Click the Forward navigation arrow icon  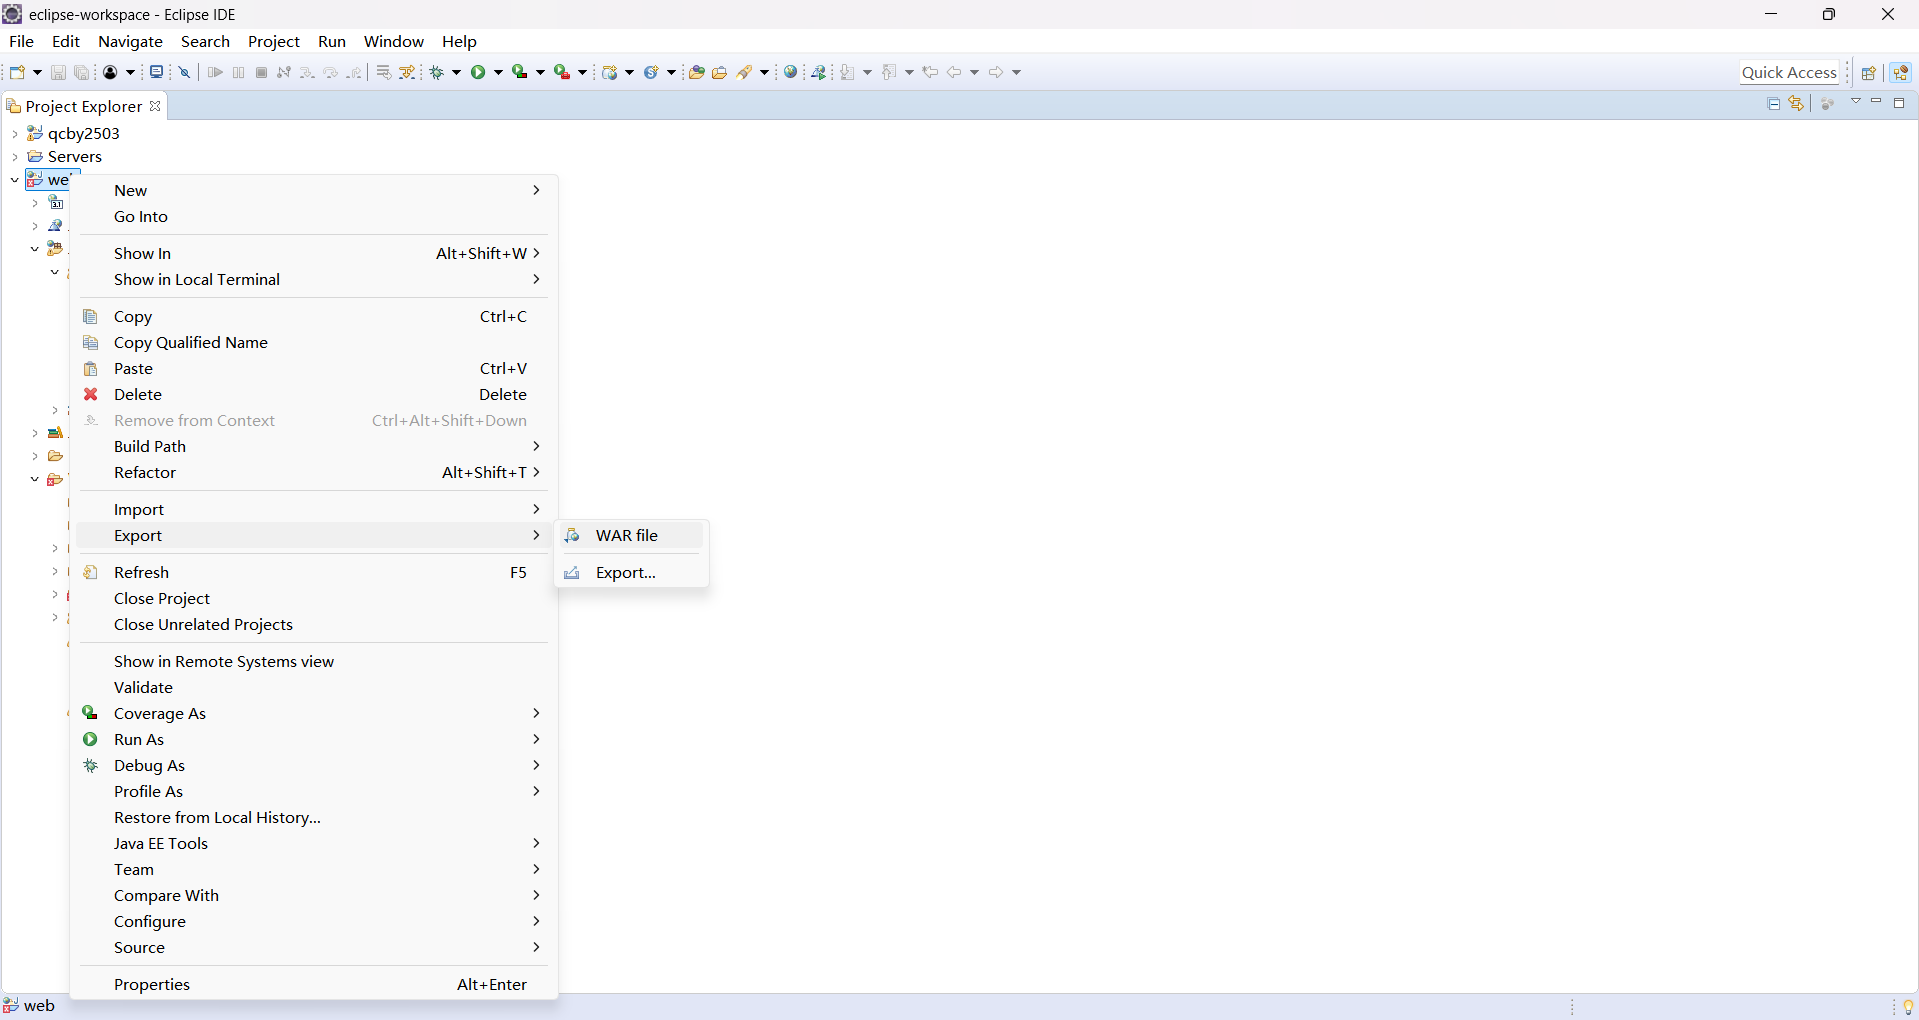[996, 72]
